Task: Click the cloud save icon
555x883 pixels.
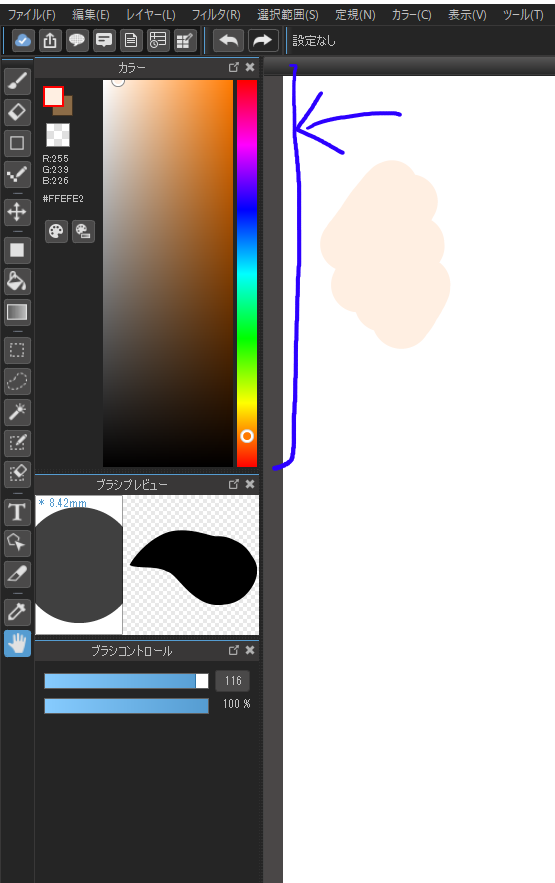Action: [23, 41]
